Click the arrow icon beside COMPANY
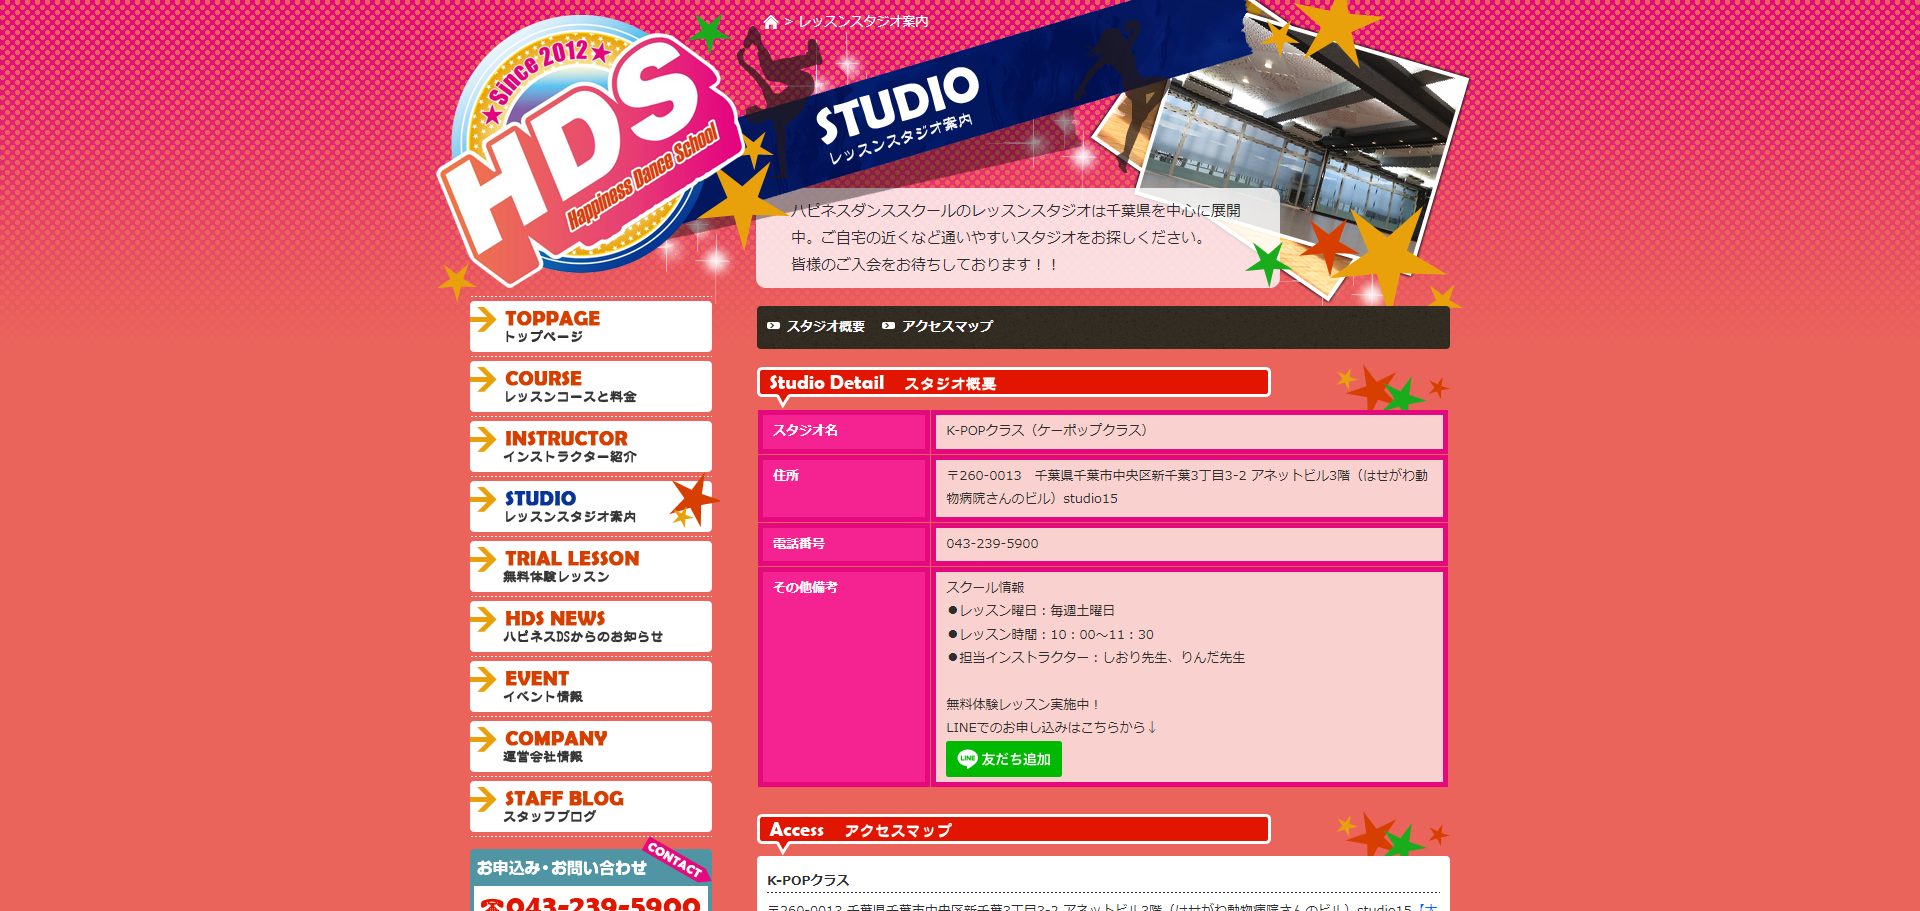Screen dimensions: 1920x911 [484, 739]
